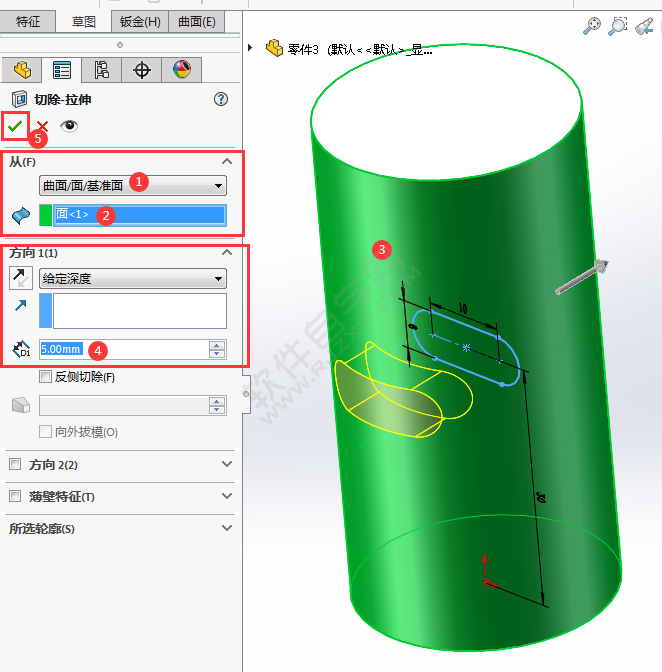Click the surface/face selection icon
Screen dimensions: 662x672
pos(21,215)
